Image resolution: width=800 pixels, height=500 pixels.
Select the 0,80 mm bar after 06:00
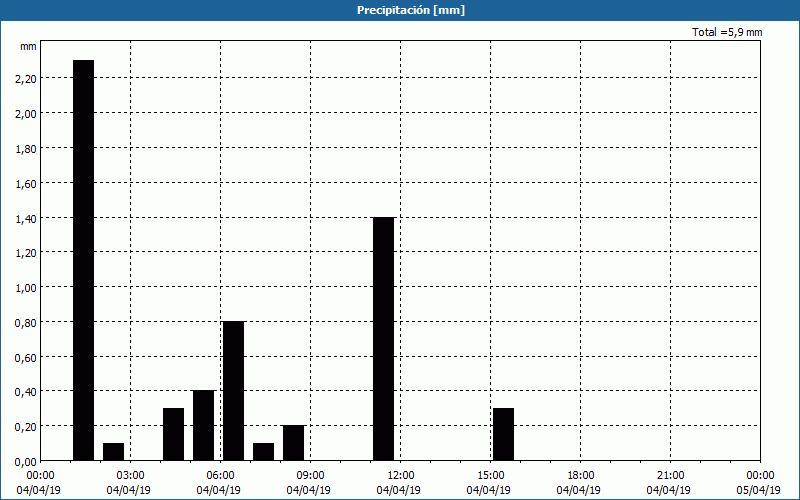pos(234,391)
